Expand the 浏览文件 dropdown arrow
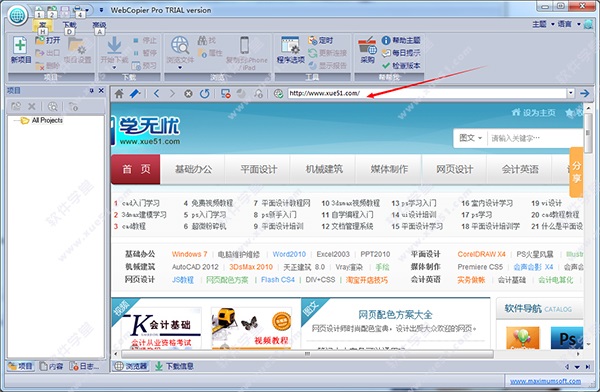This screenshot has width=600, height=392. click(180, 68)
